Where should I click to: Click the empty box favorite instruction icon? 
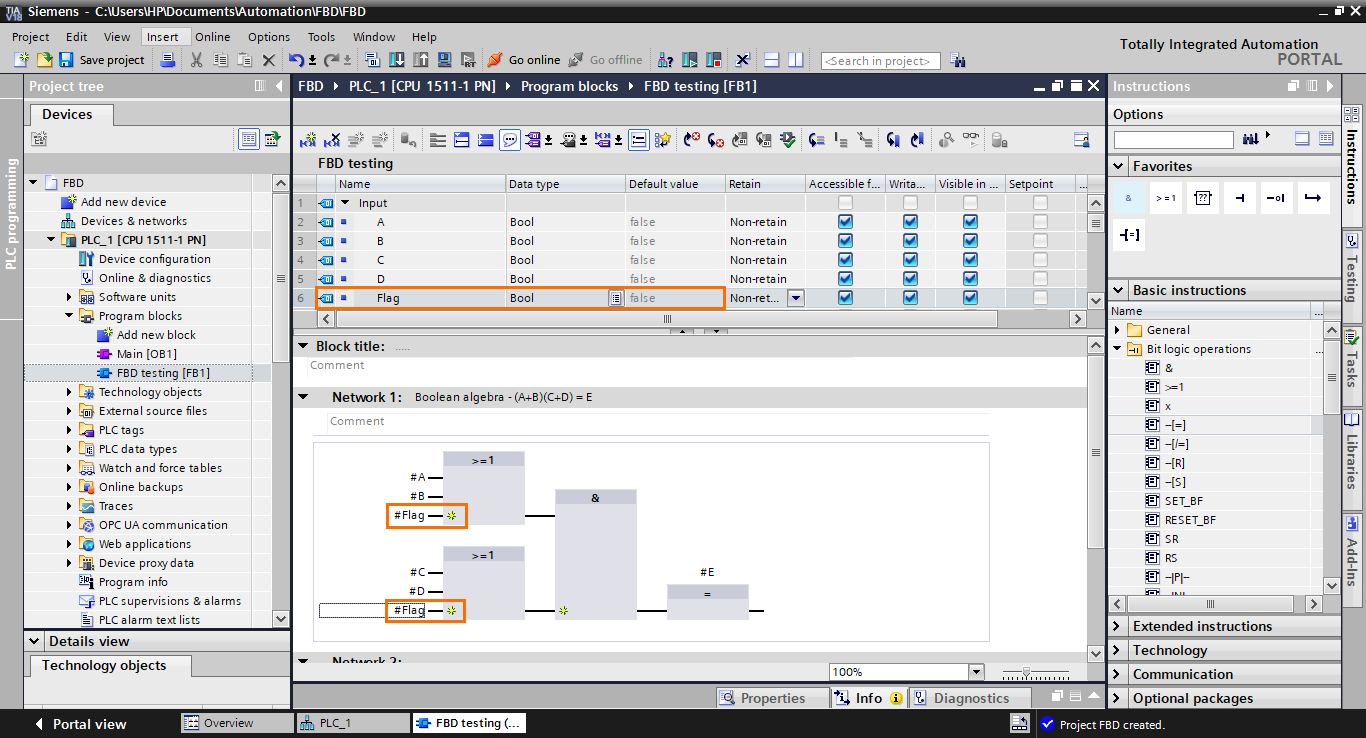[1202, 198]
